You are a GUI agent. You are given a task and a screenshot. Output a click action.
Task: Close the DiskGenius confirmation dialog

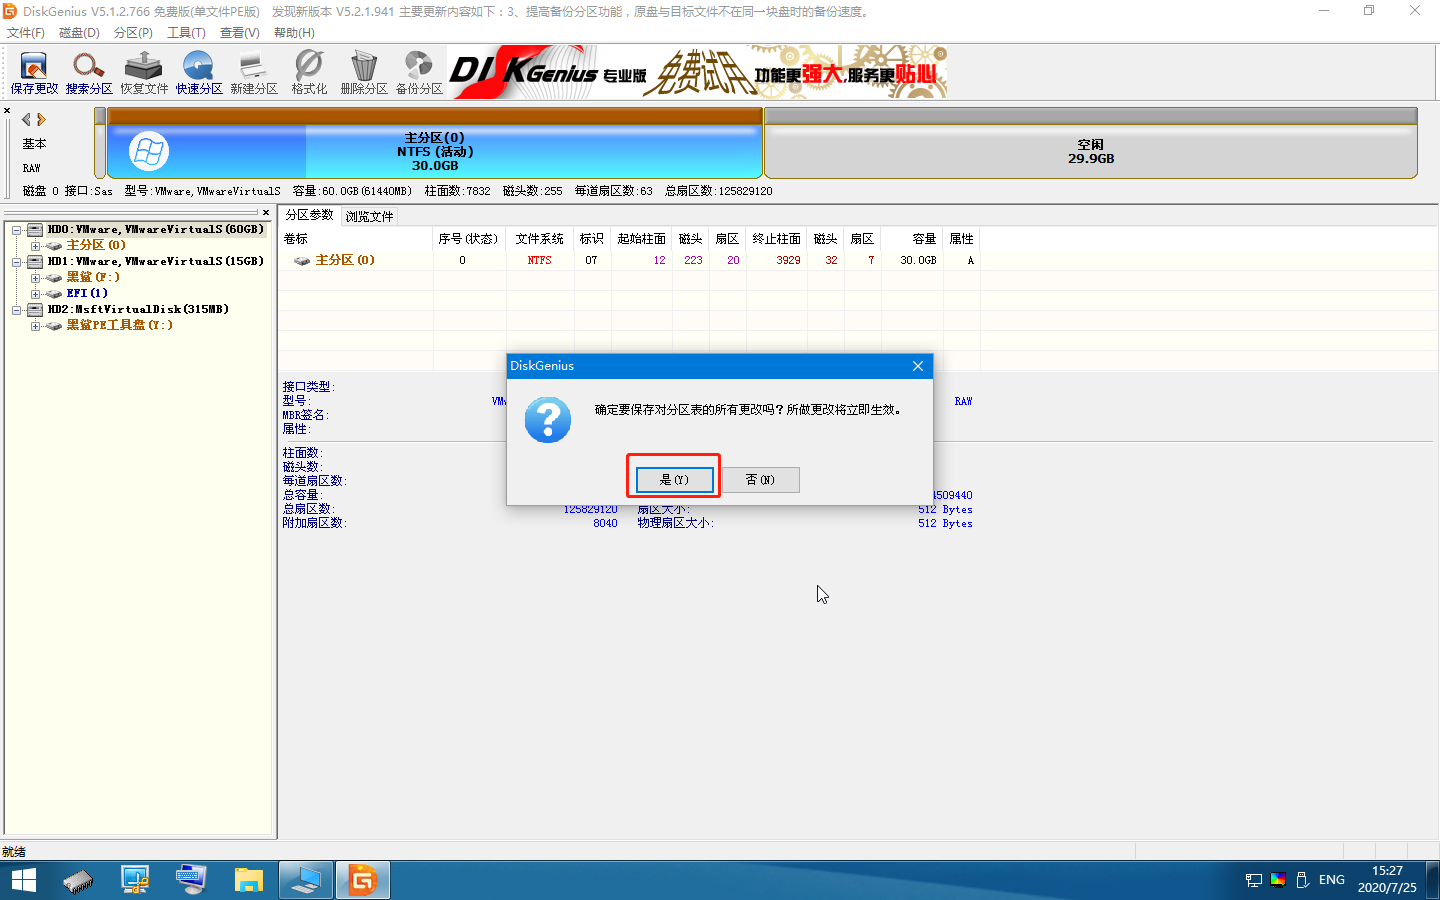point(918,366)
